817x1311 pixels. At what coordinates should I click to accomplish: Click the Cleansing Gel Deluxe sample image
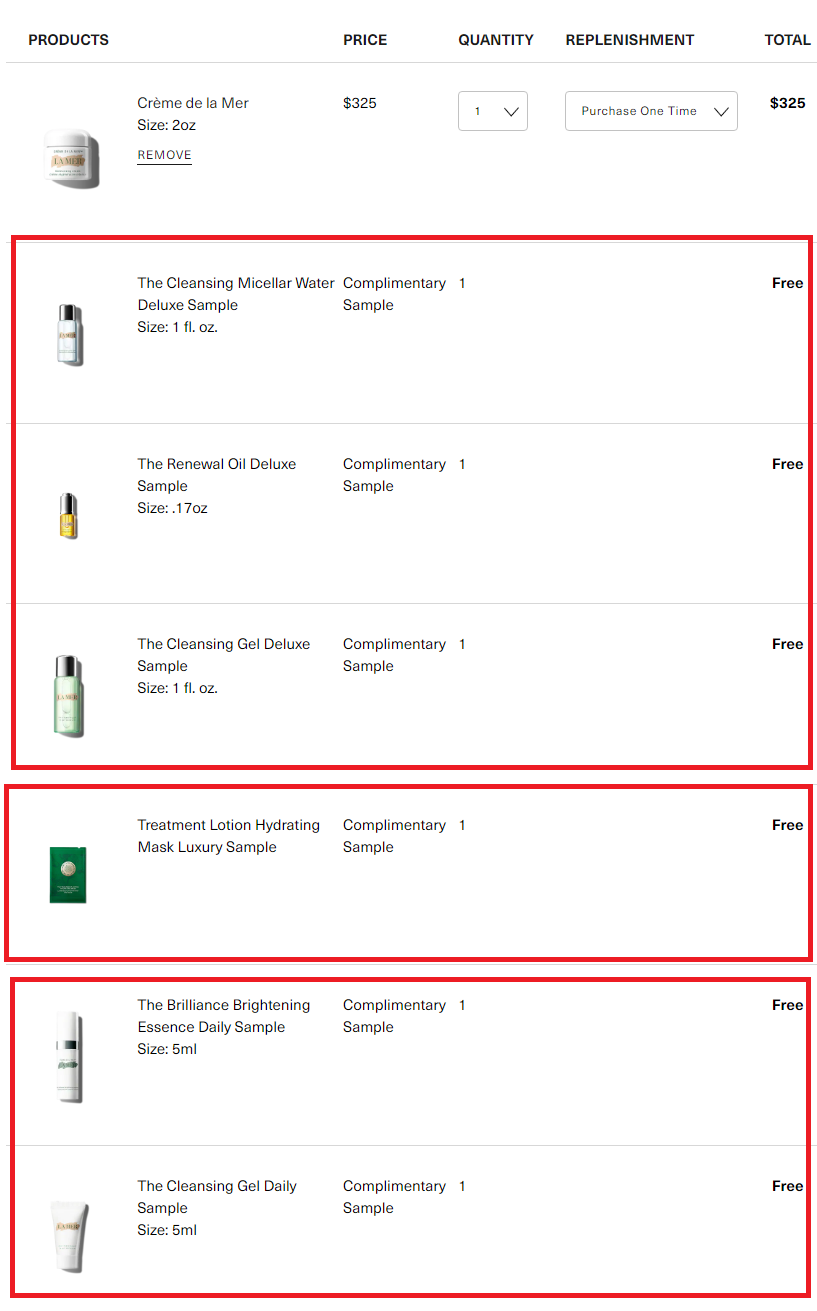[69, 695]
